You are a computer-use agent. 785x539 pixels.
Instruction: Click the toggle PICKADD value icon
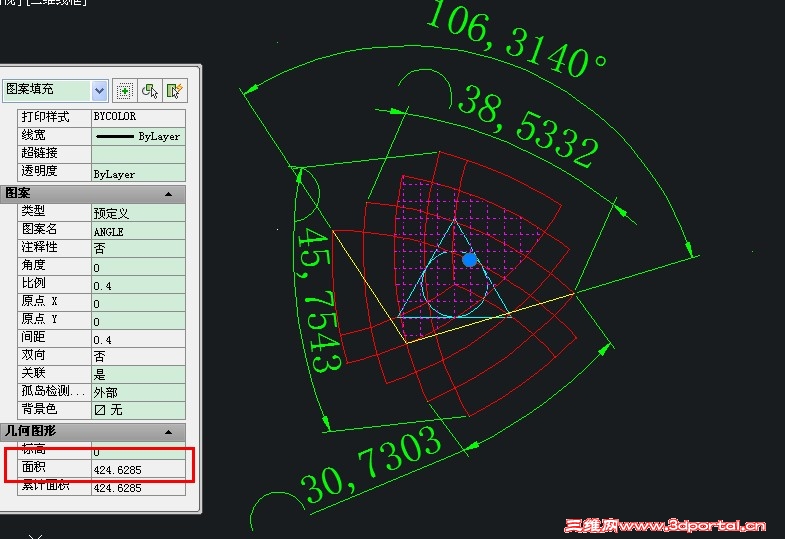point(124,91)
